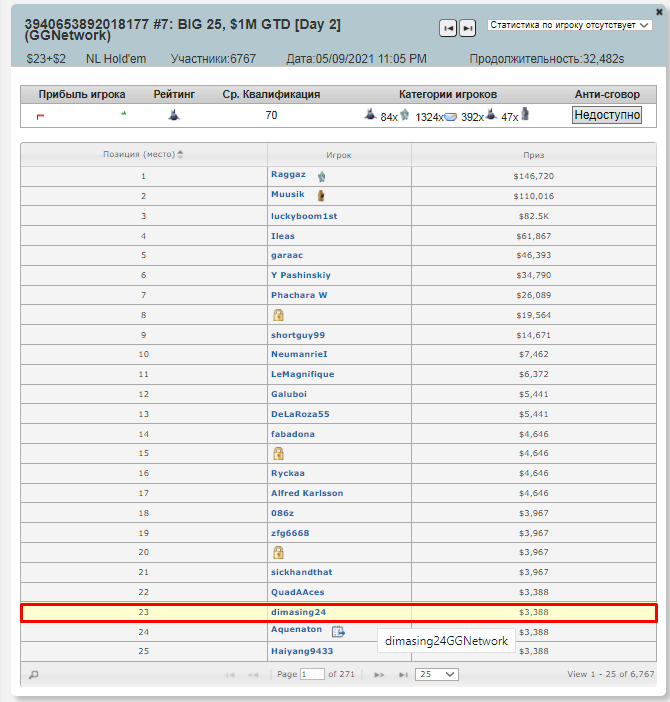The height and width of the screenshot is (702, 670).
Task: Click the icon beside player Raggaz
Action: pyautogui.click(x=322, y=176)
